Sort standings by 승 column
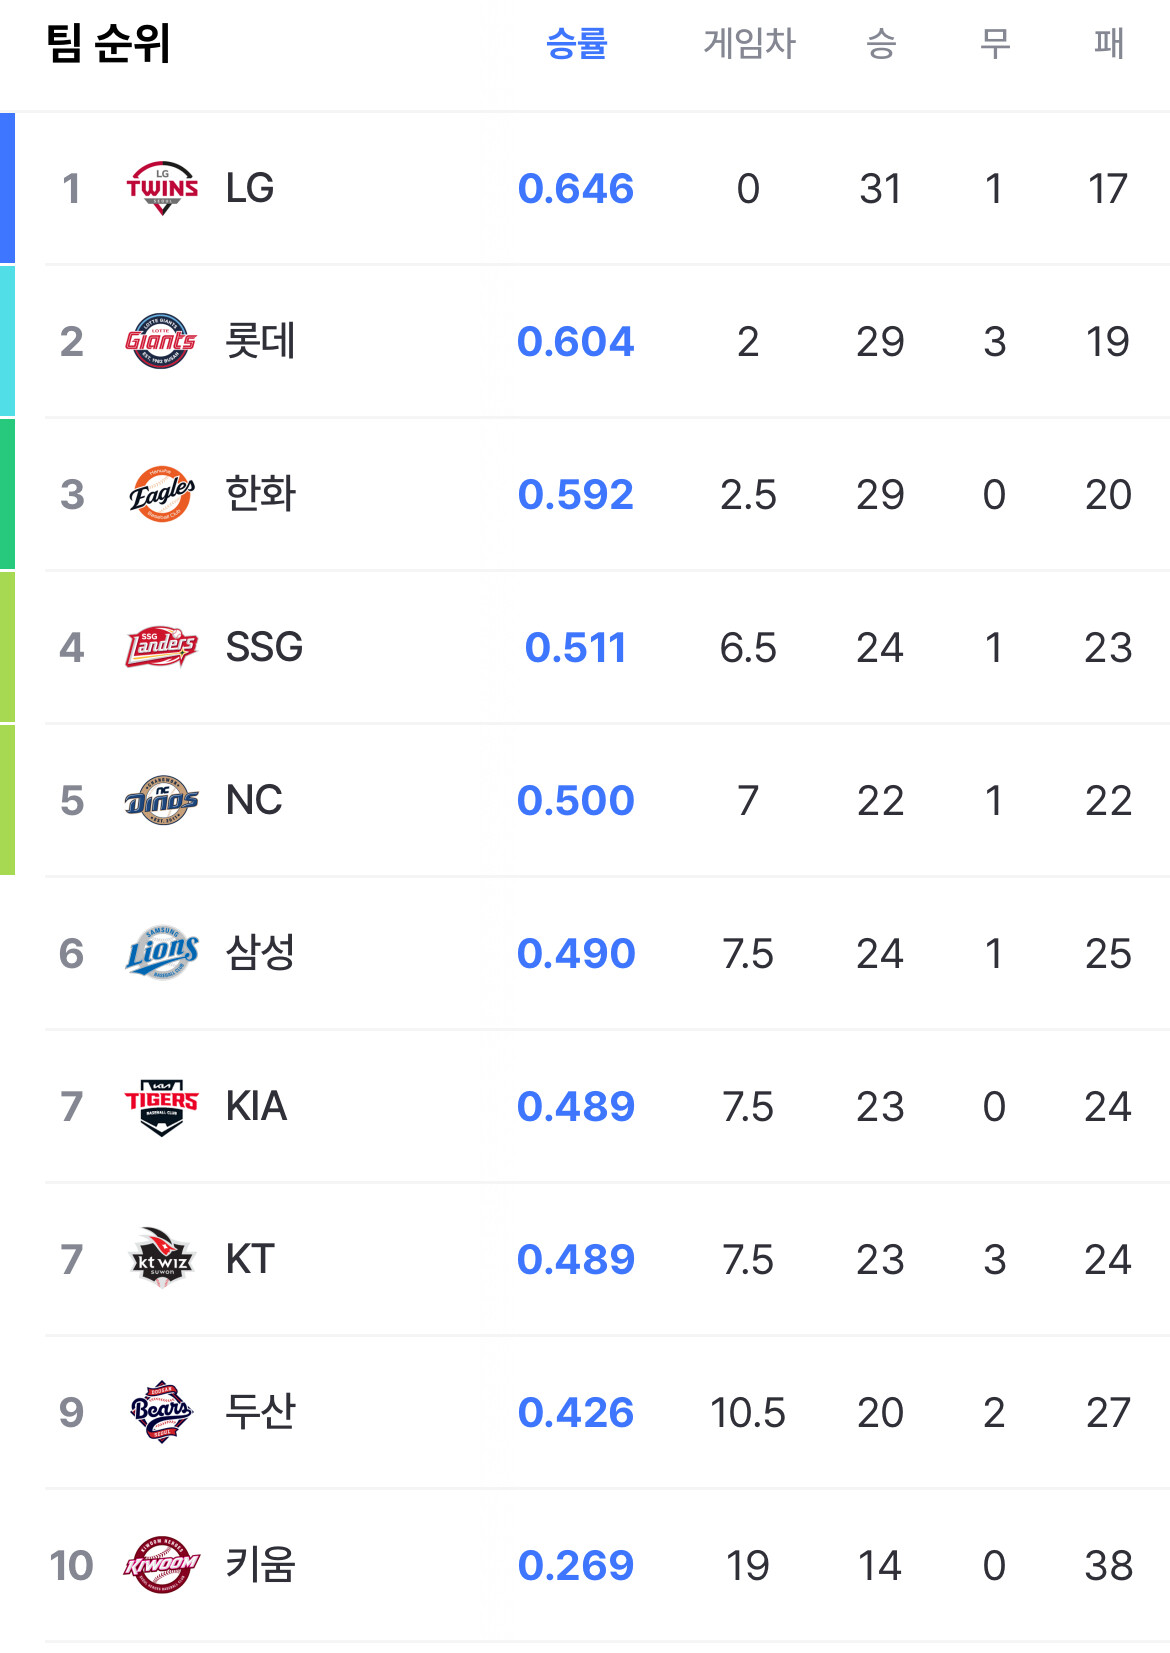 (x=881, y=44)
